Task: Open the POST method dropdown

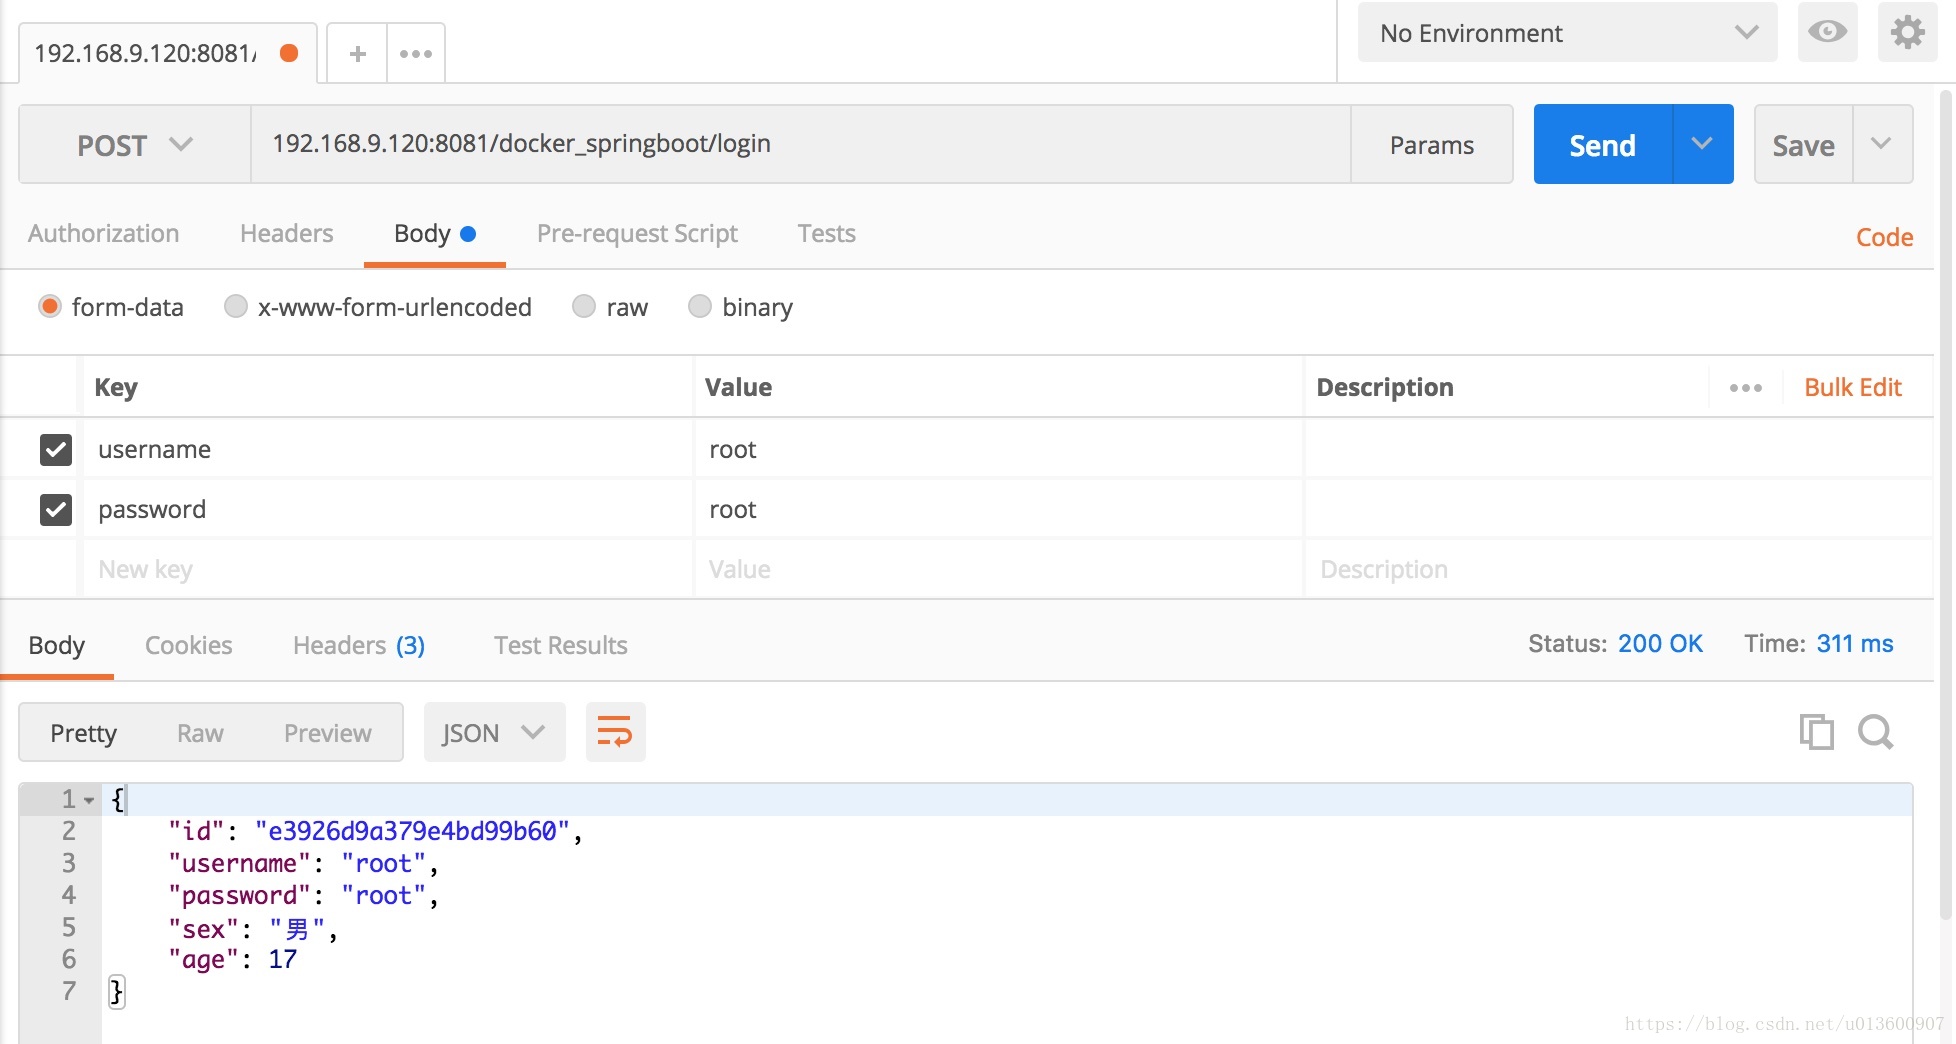Action: [135, 145]
